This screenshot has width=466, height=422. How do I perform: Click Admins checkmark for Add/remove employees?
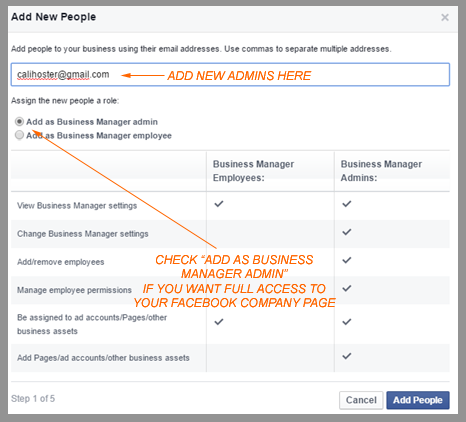pos(347,260)
